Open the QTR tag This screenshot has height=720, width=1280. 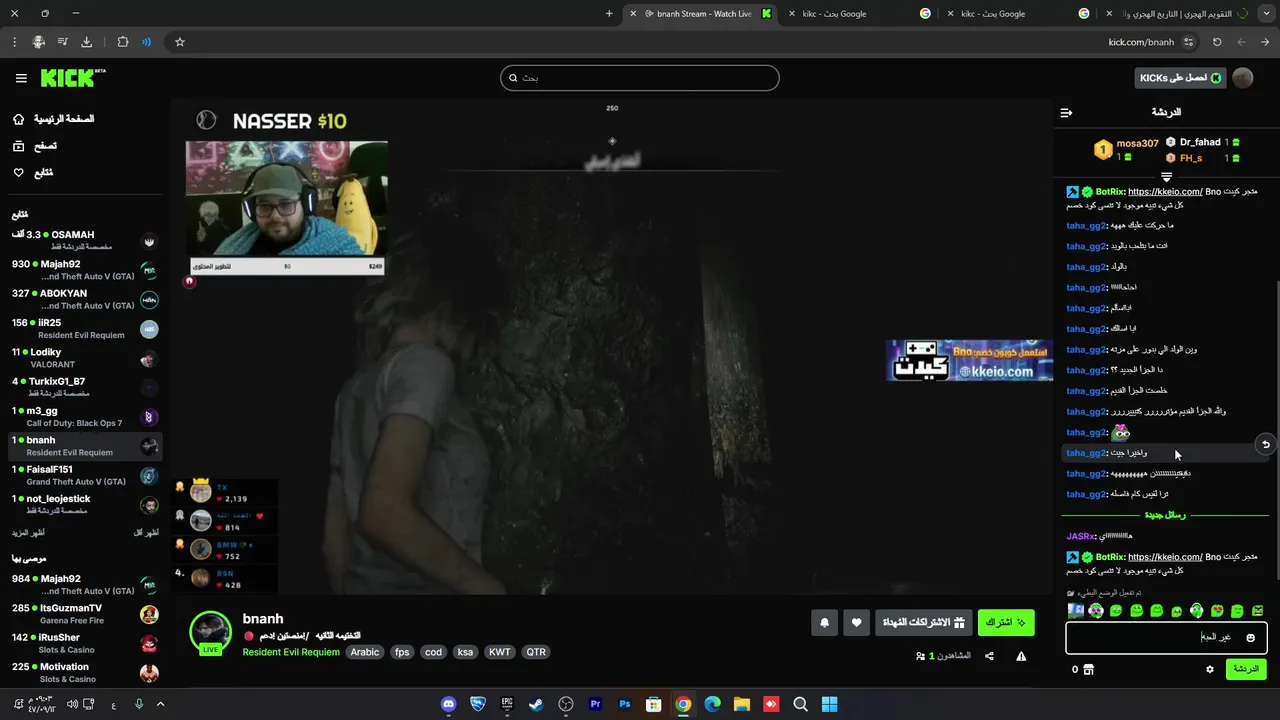point(536,652)
